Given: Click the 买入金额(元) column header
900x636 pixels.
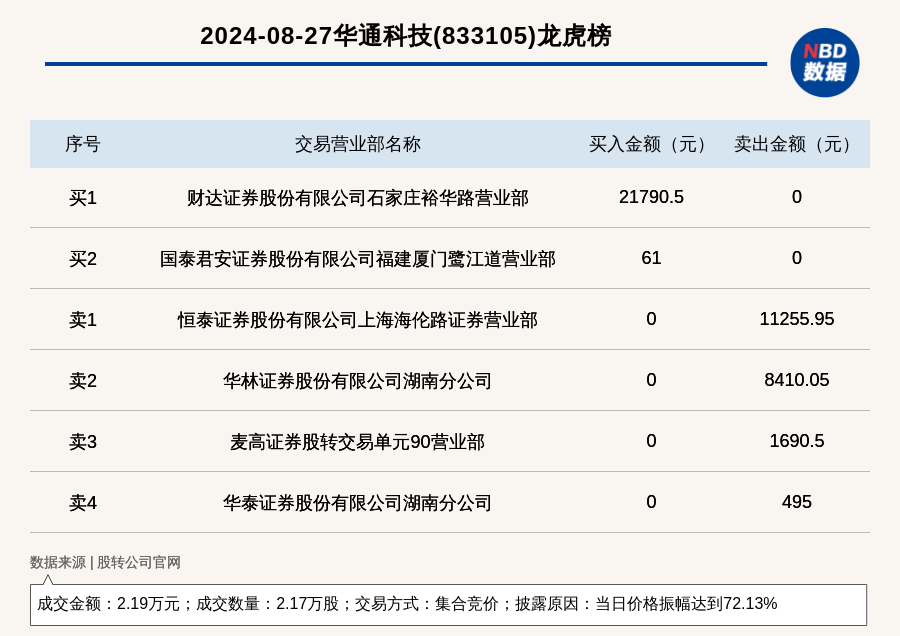Looking at the screenshot, I should [651, 144].
